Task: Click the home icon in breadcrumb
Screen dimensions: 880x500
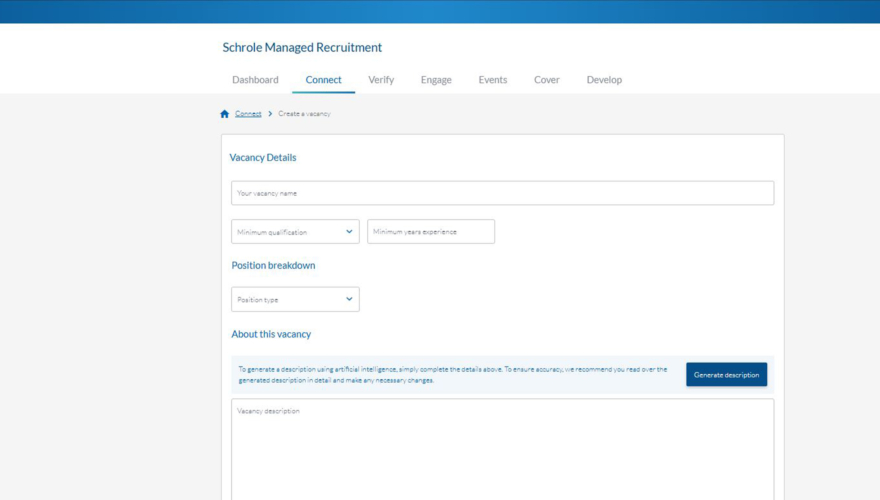Action: coord(225,114)
